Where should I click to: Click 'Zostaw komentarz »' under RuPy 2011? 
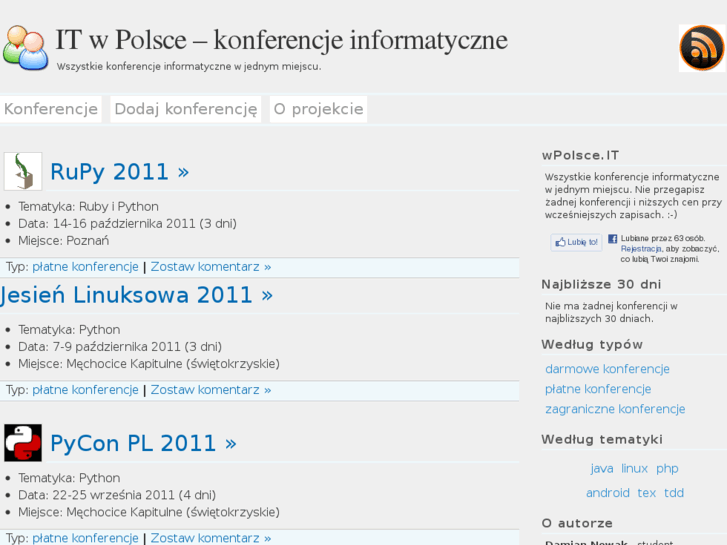(x=211, y=267)
